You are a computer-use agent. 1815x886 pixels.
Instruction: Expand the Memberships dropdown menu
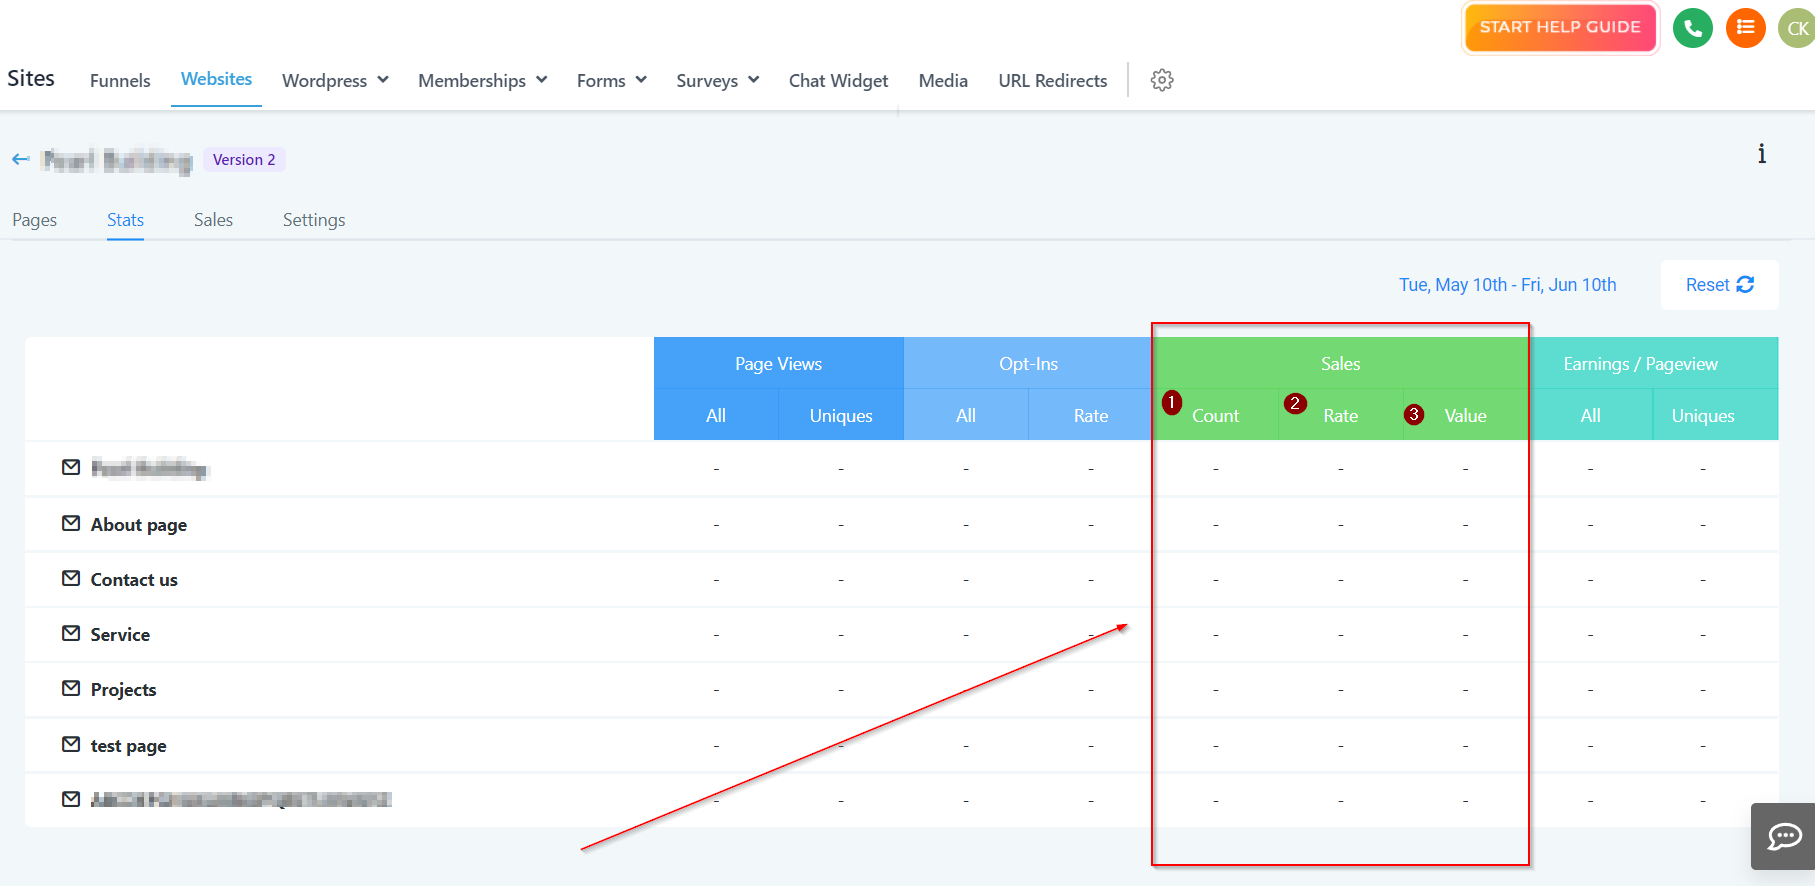point(482,81)
